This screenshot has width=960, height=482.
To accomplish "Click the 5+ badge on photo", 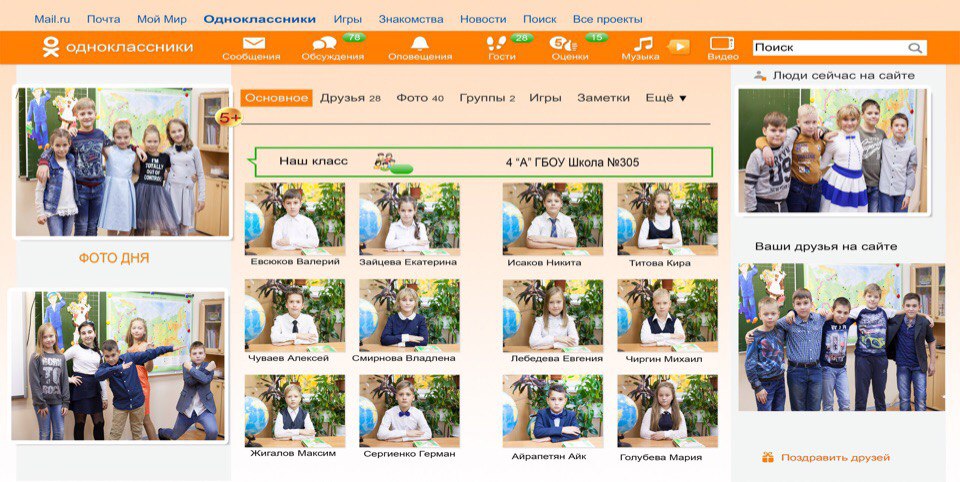I will click(230, 117).
